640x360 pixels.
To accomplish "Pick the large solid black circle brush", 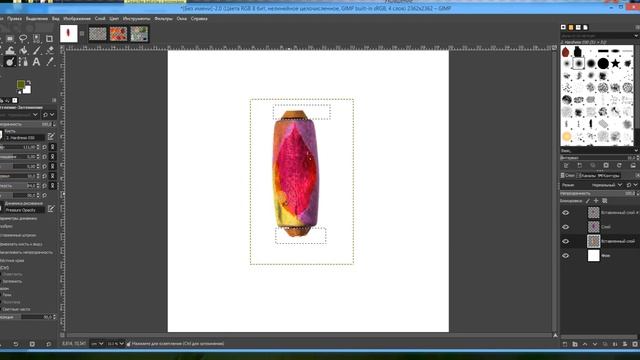I will (x=603, y=63).
